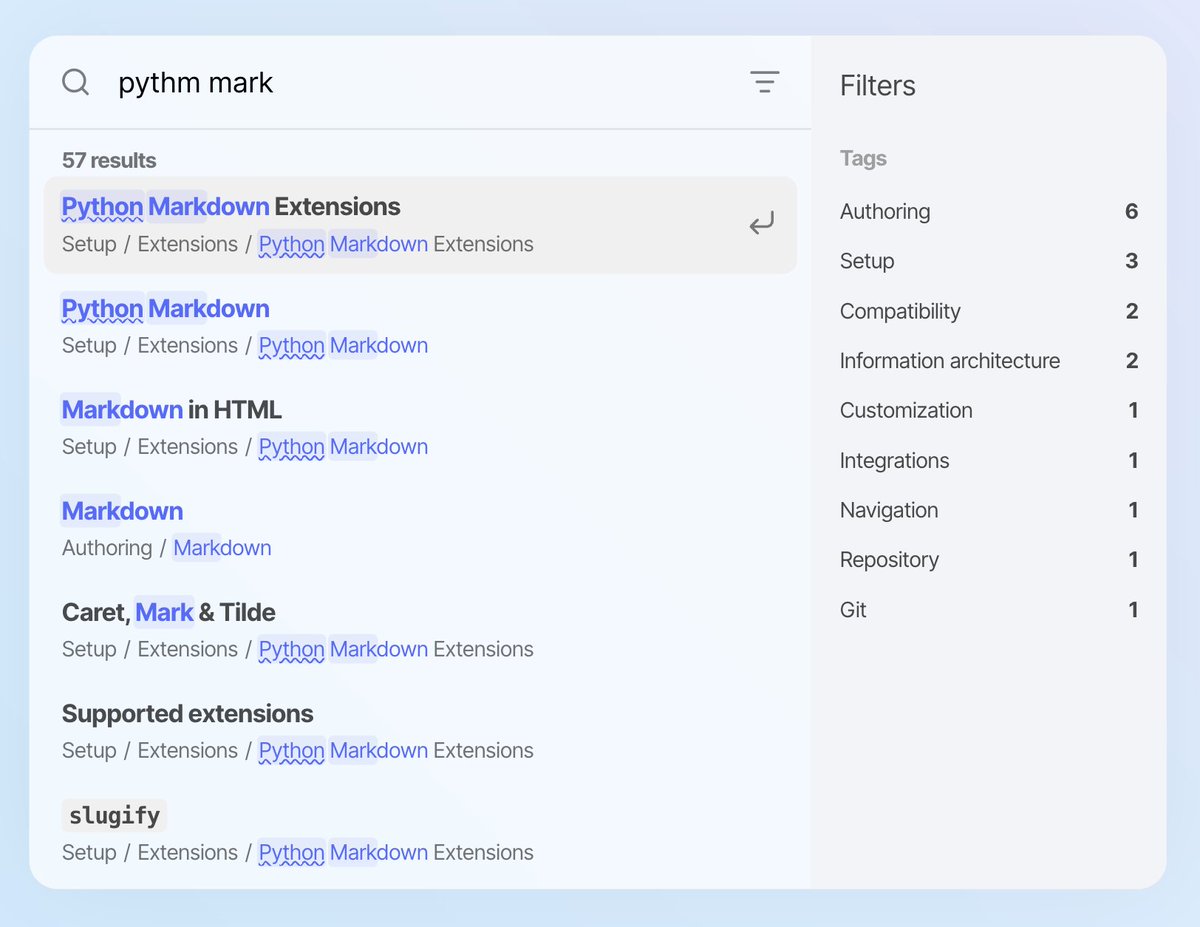Focus the search field containing 'pythm mark'

tap(420, 82)
